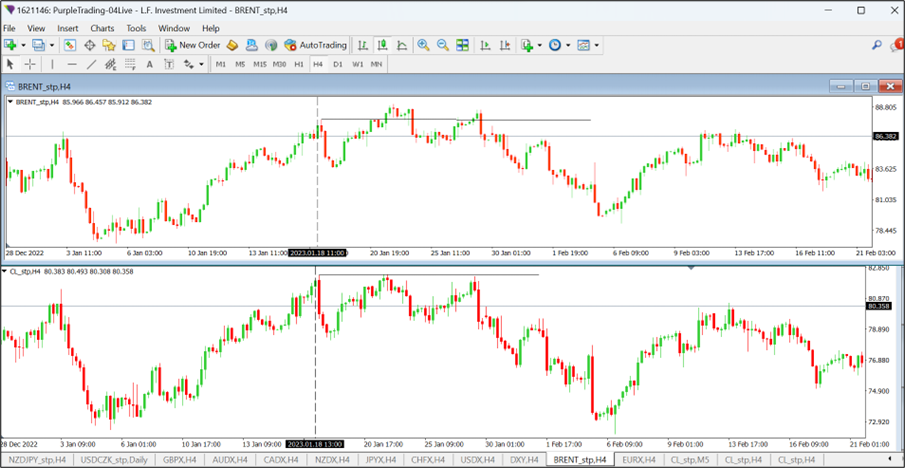The height and width of the screenshot is (468, 905).
Task: Switch to the NZDJPY_stp,H4 chart tab
Action: (x=37, y=460)
